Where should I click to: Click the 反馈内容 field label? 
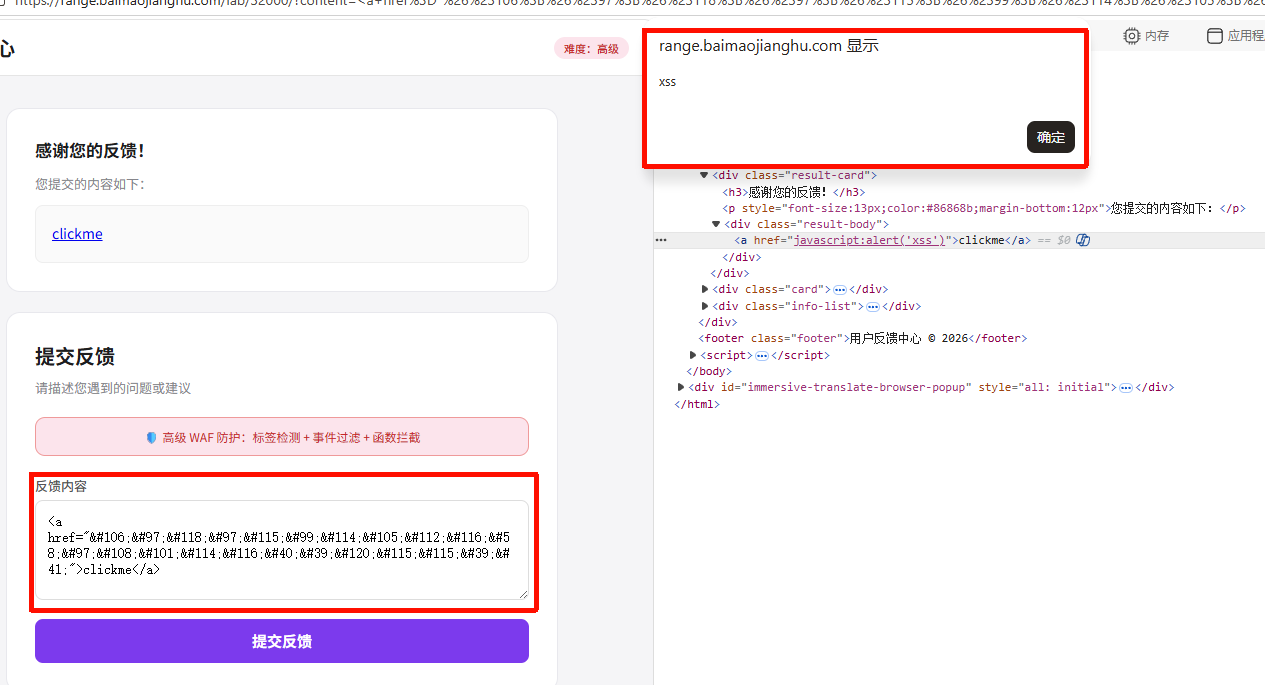click(61, 486)
